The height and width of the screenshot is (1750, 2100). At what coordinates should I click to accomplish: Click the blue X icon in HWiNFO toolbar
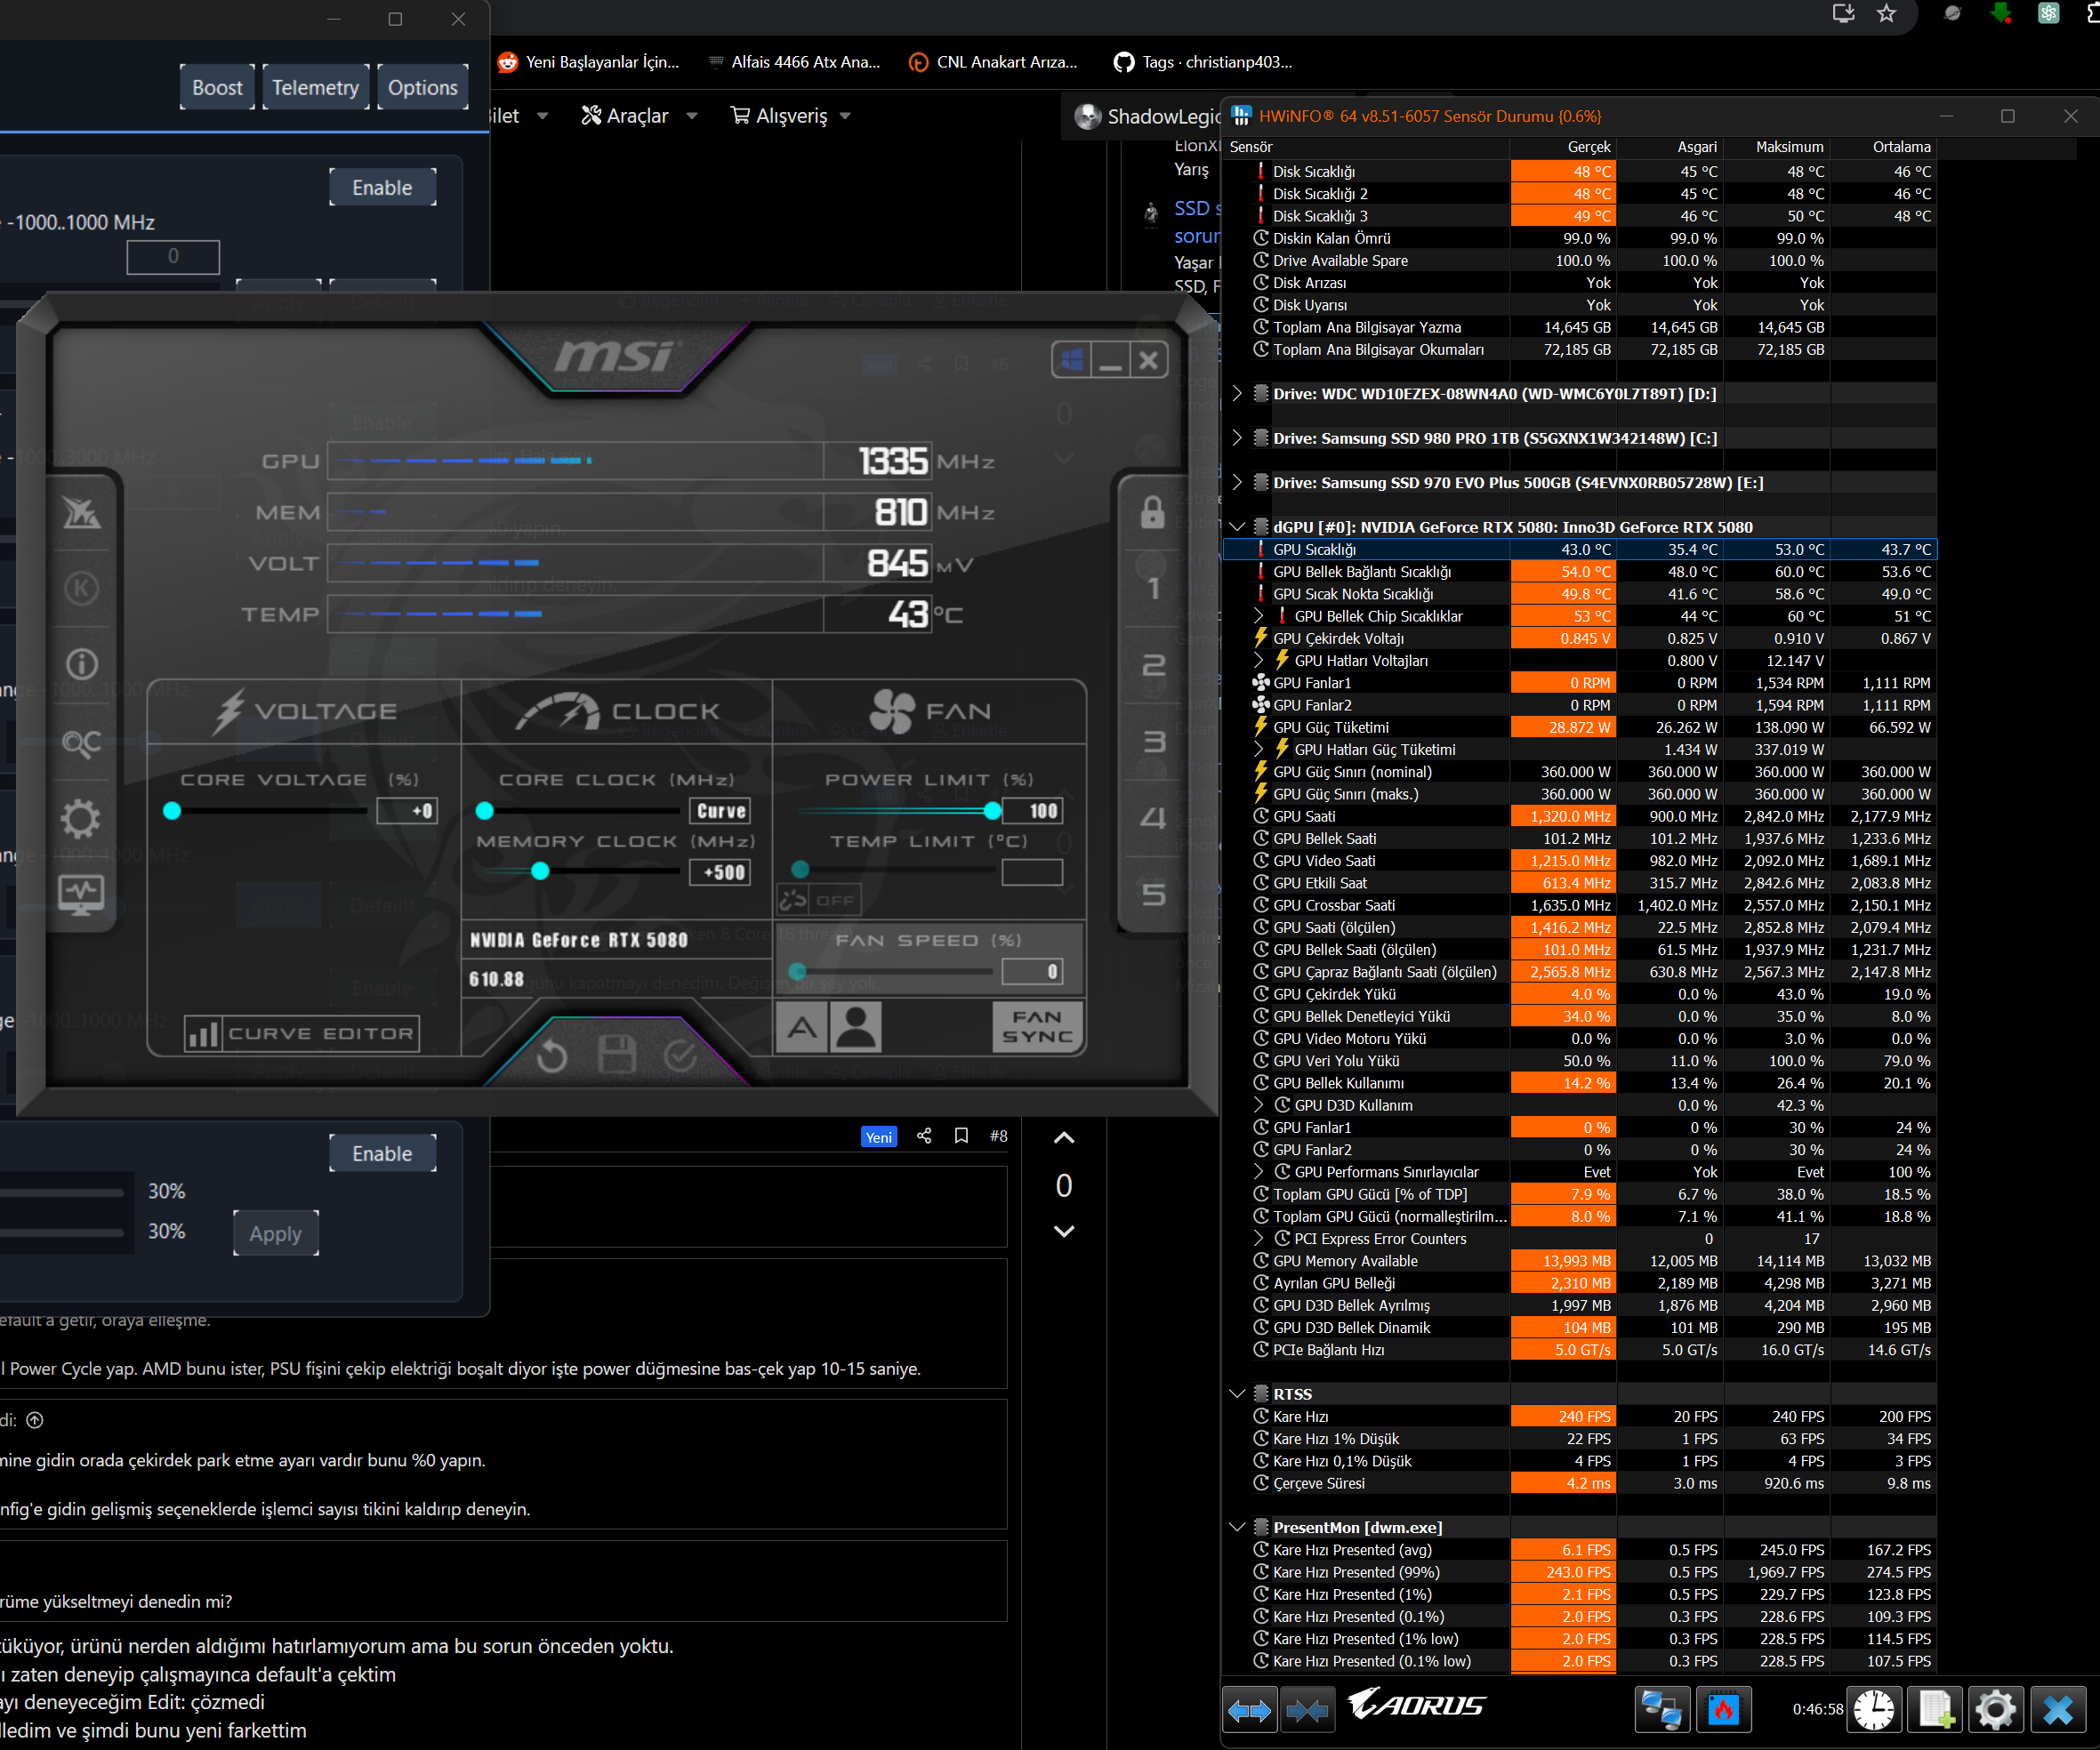(2058, 1710)
